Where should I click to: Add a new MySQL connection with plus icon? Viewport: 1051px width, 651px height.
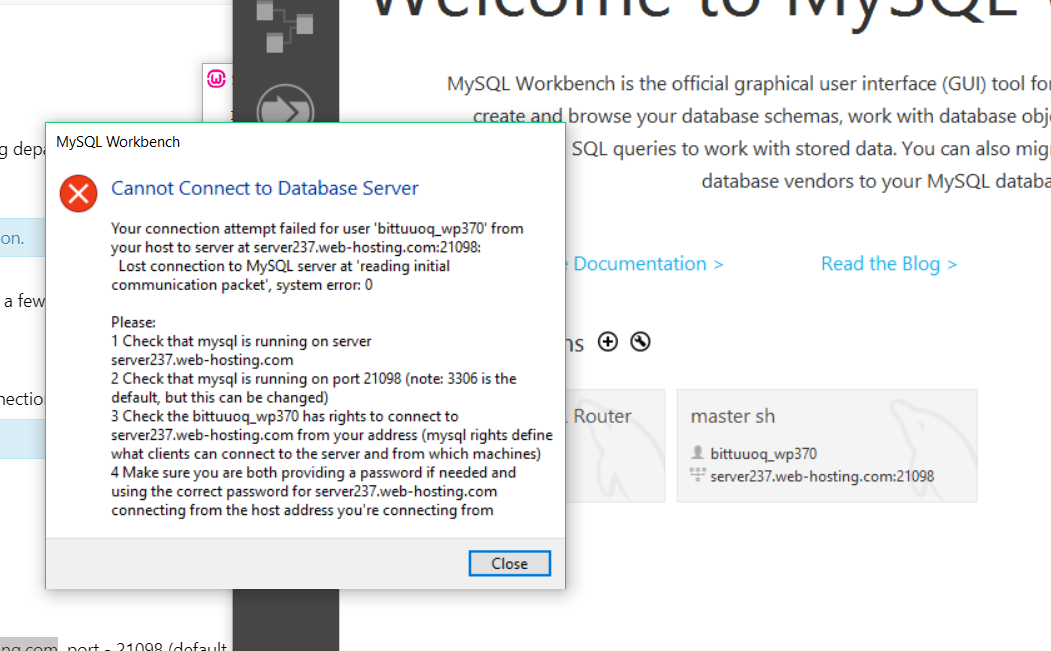[x=608, y=342]
